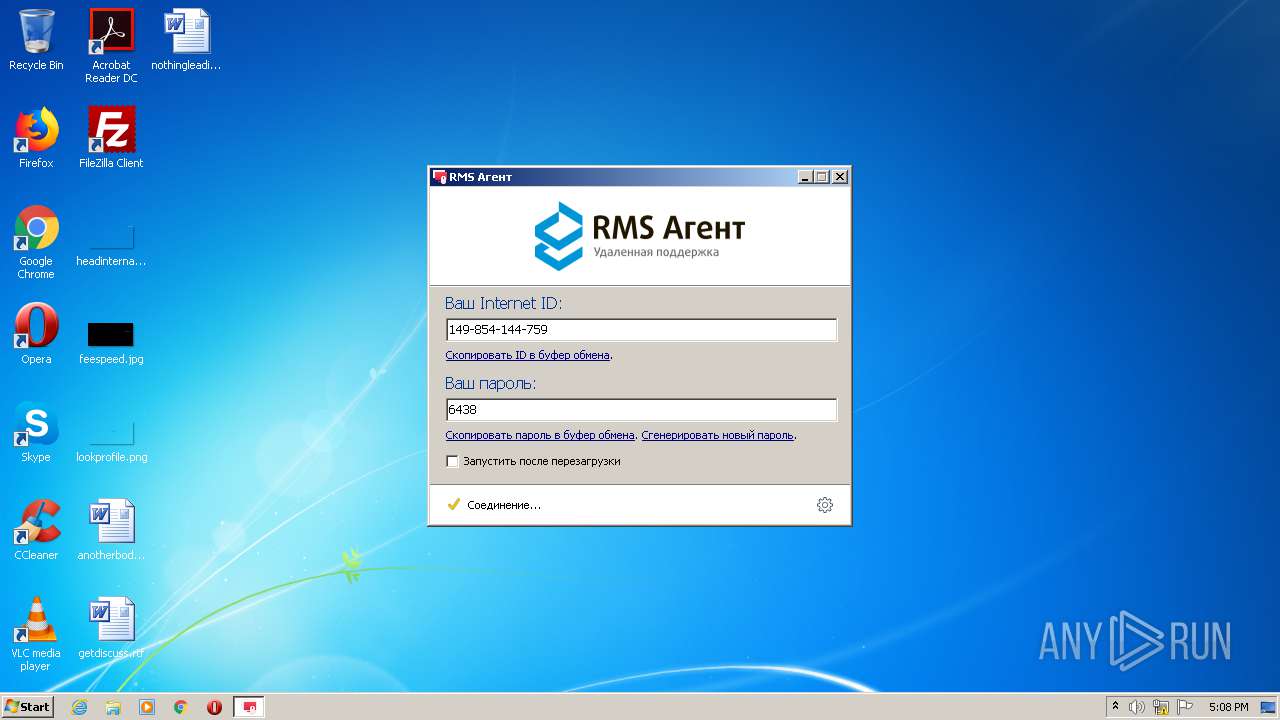Select Recycle Bin desktop icon
The height and width of the screenshot is (720, 1280).
click(36, 40)
